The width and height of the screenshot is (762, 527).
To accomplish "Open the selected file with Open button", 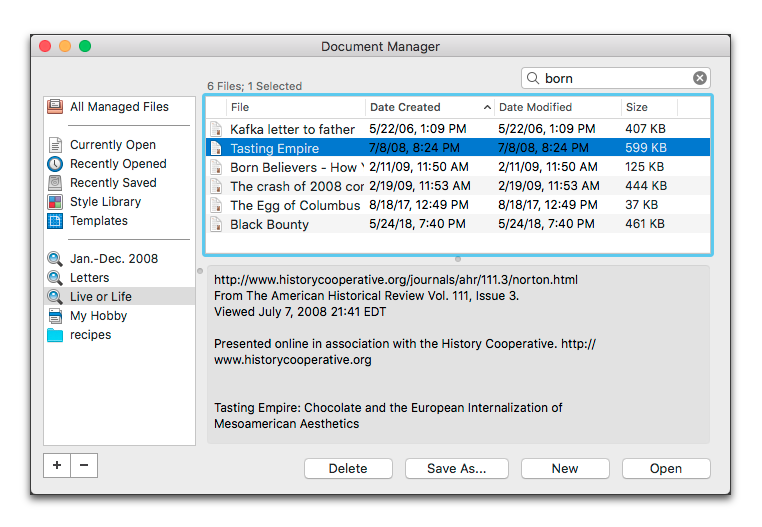I will pyautogui.click(x=666, y=468).
